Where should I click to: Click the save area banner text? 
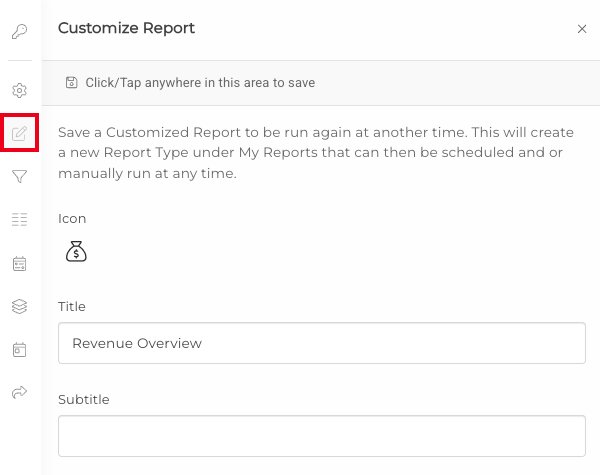[200, 83]
